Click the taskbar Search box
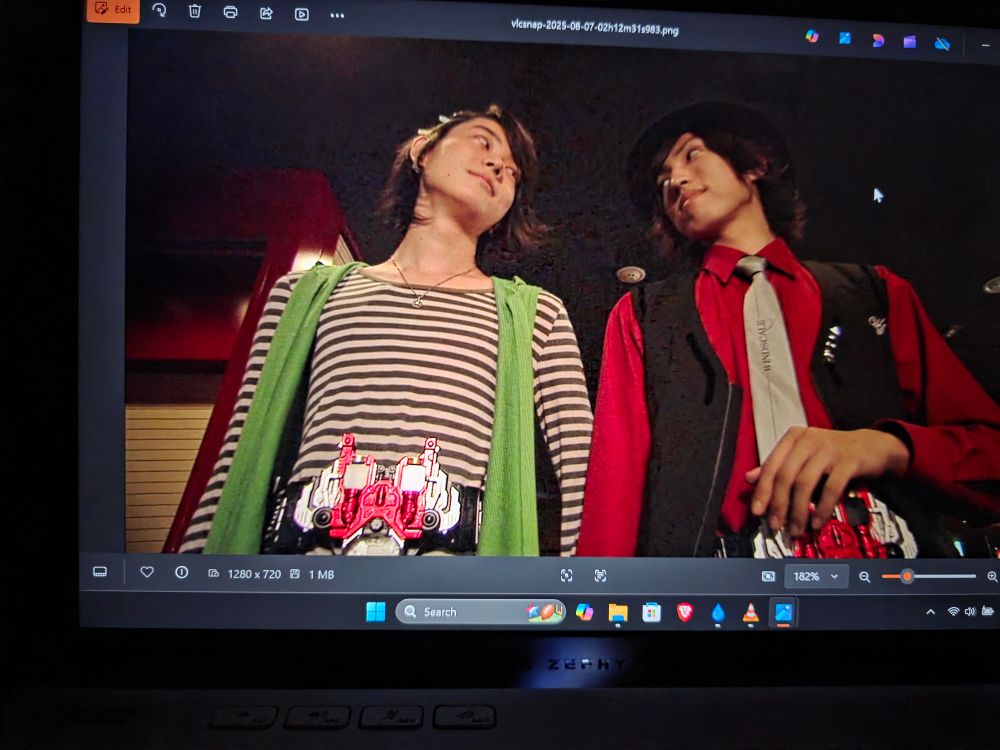Image resolution: width=1000 pixels, height=750 pixels. [480, 612]
